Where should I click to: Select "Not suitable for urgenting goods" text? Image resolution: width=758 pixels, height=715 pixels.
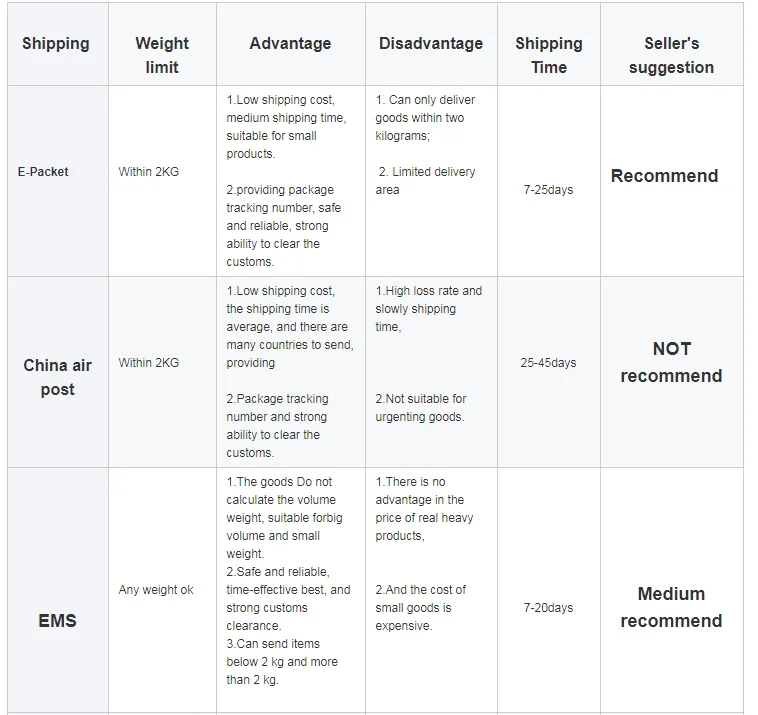click(x=421, y=408)
